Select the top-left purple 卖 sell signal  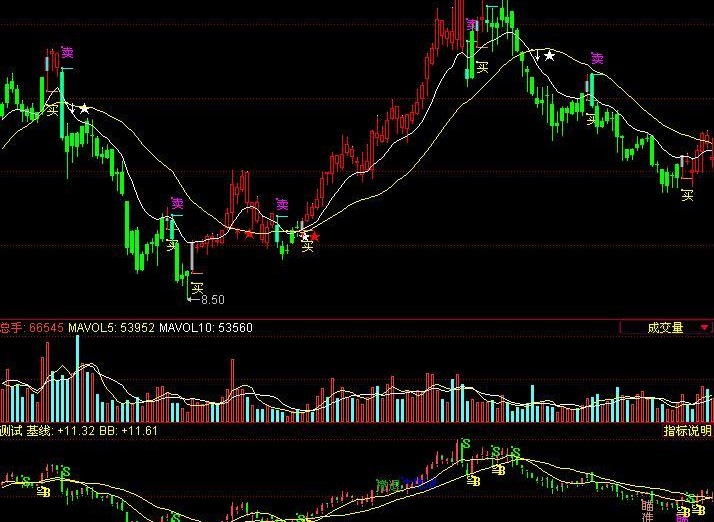click(67, 53)
